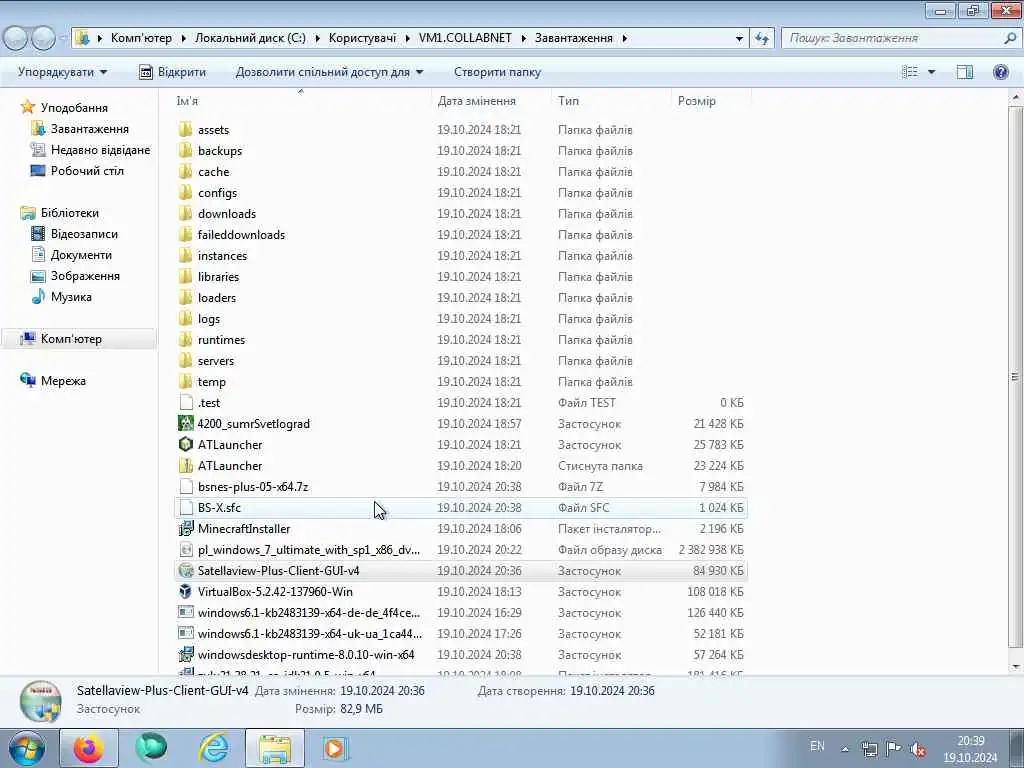Open Firefox from the taskbar

88,748
